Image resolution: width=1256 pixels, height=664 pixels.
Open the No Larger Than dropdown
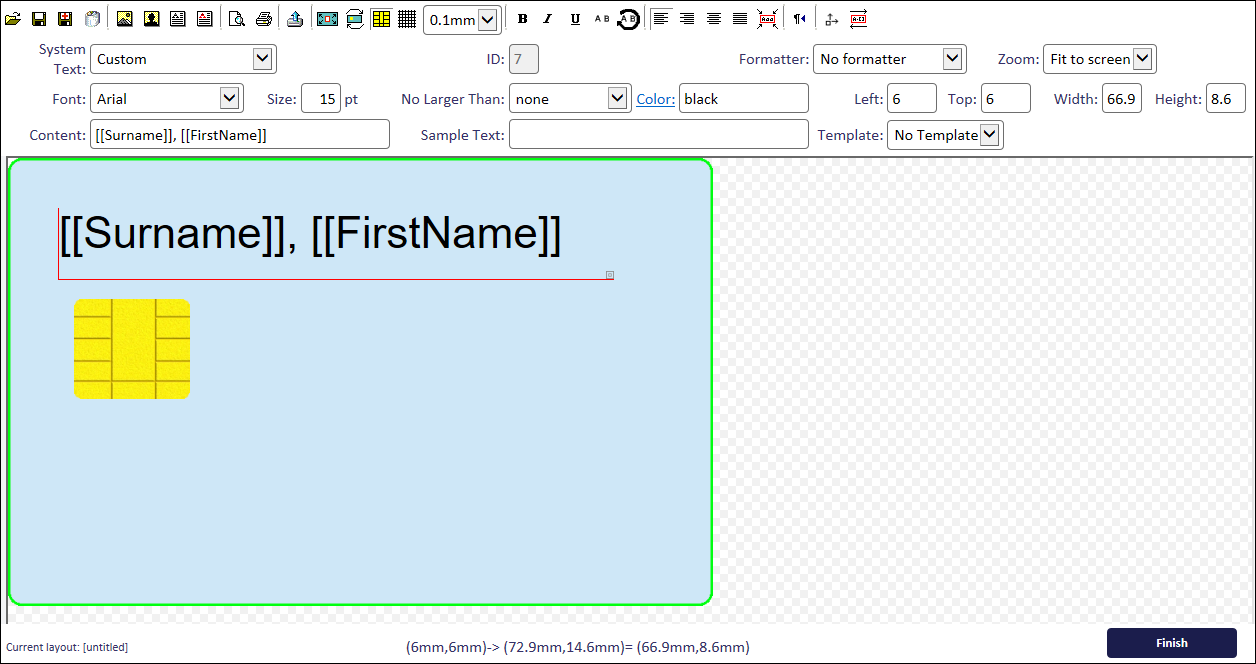tap(570, 99)
